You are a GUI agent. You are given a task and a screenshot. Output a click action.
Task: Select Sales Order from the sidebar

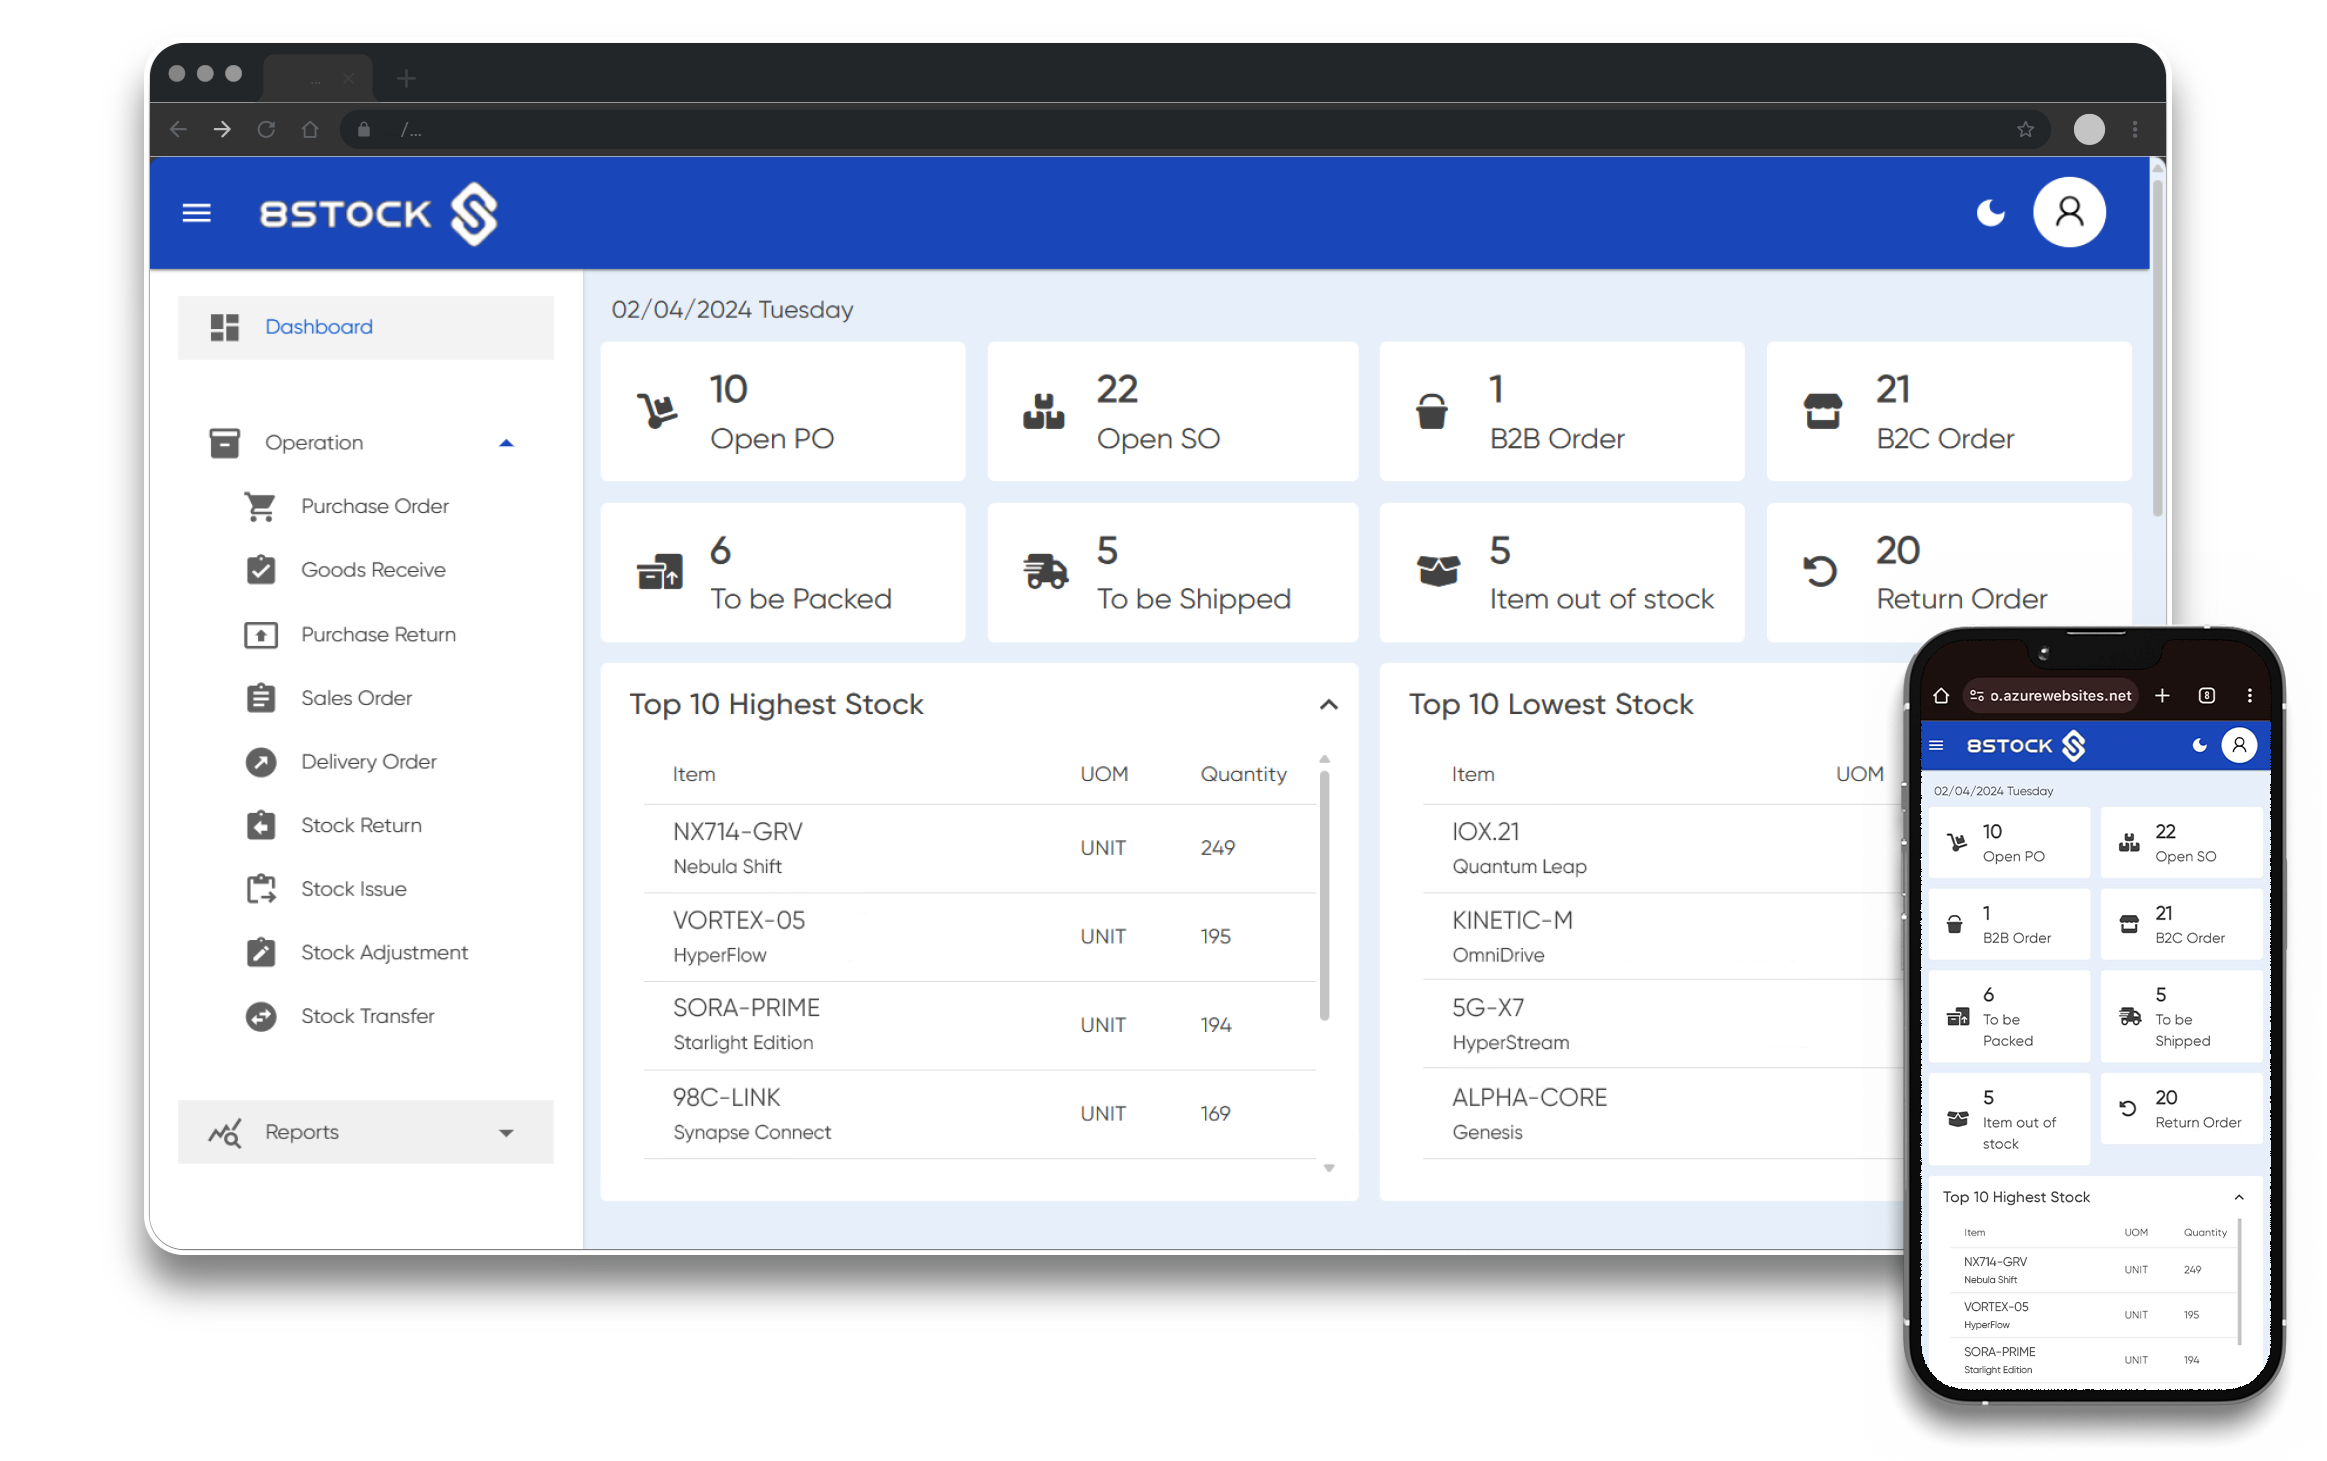(356, 697)
